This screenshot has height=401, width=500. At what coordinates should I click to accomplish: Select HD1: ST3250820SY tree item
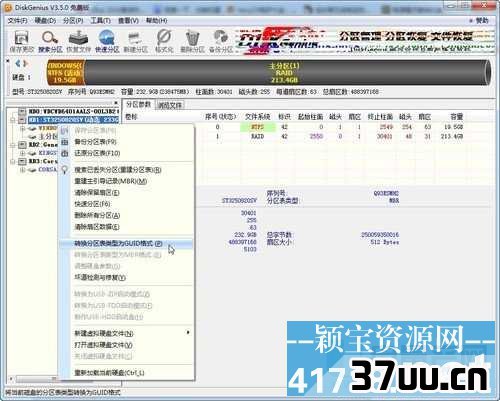click(x=73, y=119)
